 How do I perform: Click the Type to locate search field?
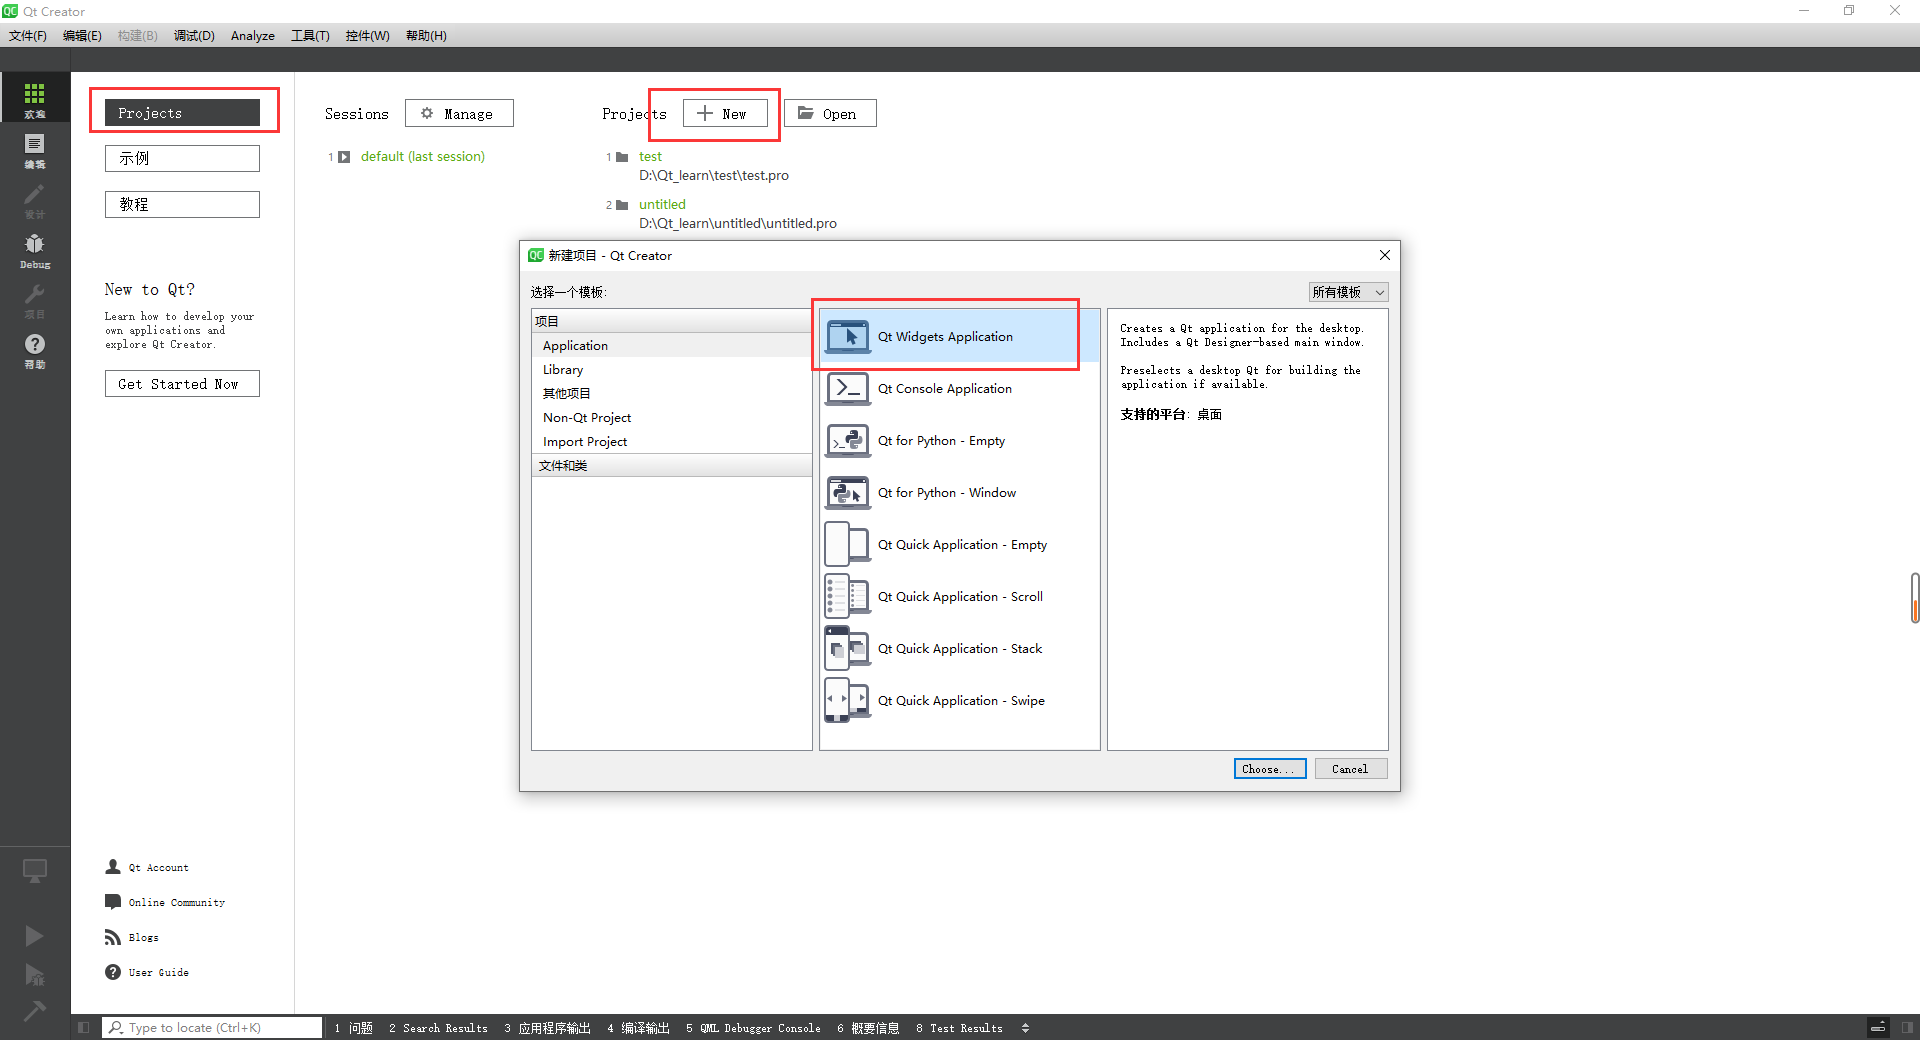pyautogui.click(x=212, y=1027)
